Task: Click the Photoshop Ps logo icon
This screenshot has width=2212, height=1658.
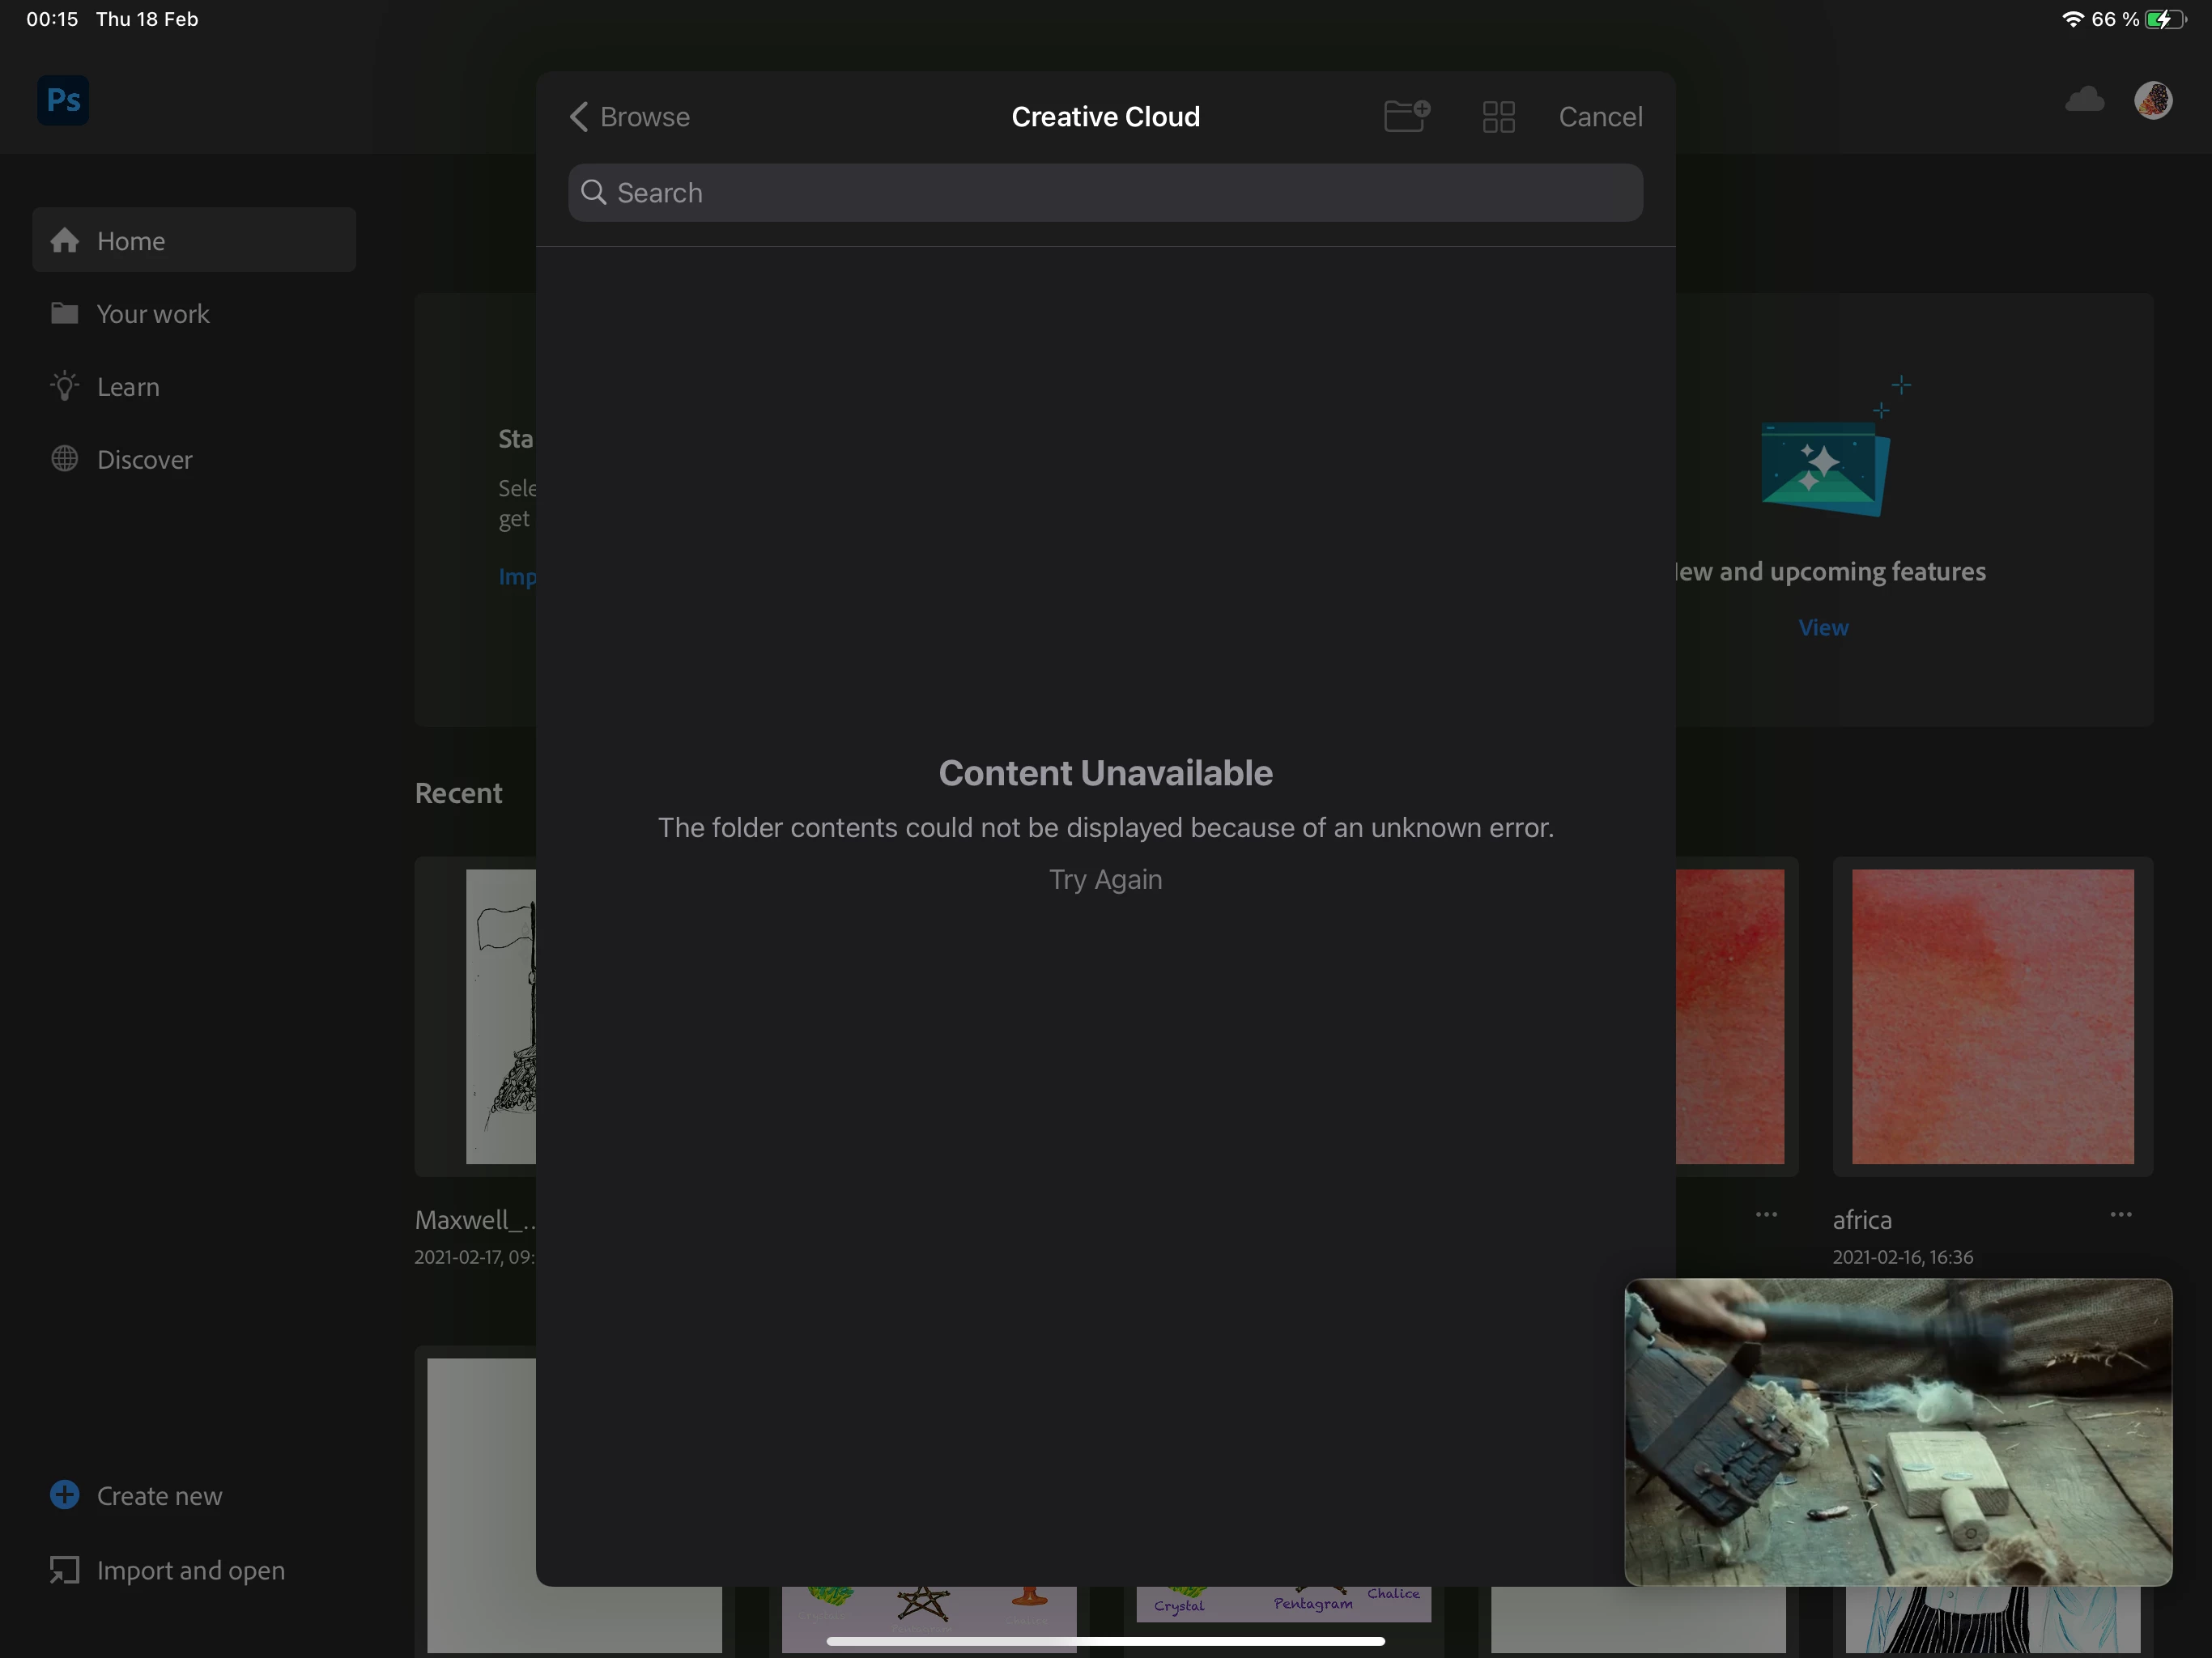Action: (63, 100)
